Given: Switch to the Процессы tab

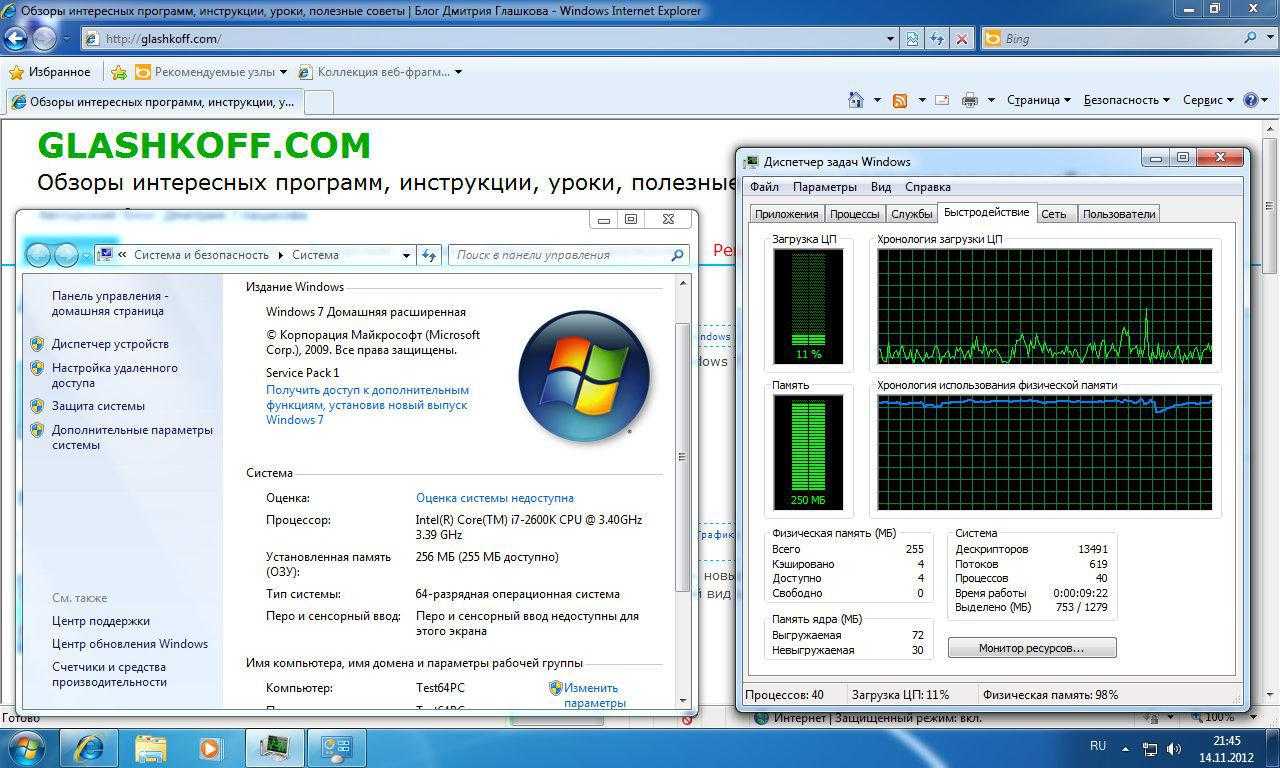Looking at the screenshot, I should [855, 213].
